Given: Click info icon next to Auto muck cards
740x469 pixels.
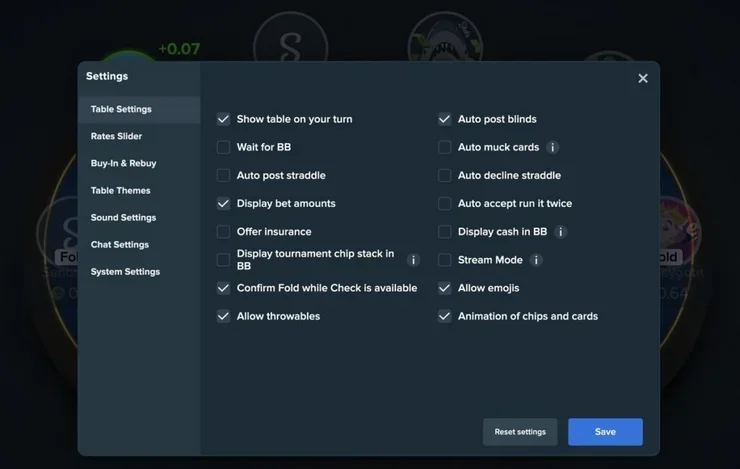Looking at the screenshot, I should pos(553,147).
